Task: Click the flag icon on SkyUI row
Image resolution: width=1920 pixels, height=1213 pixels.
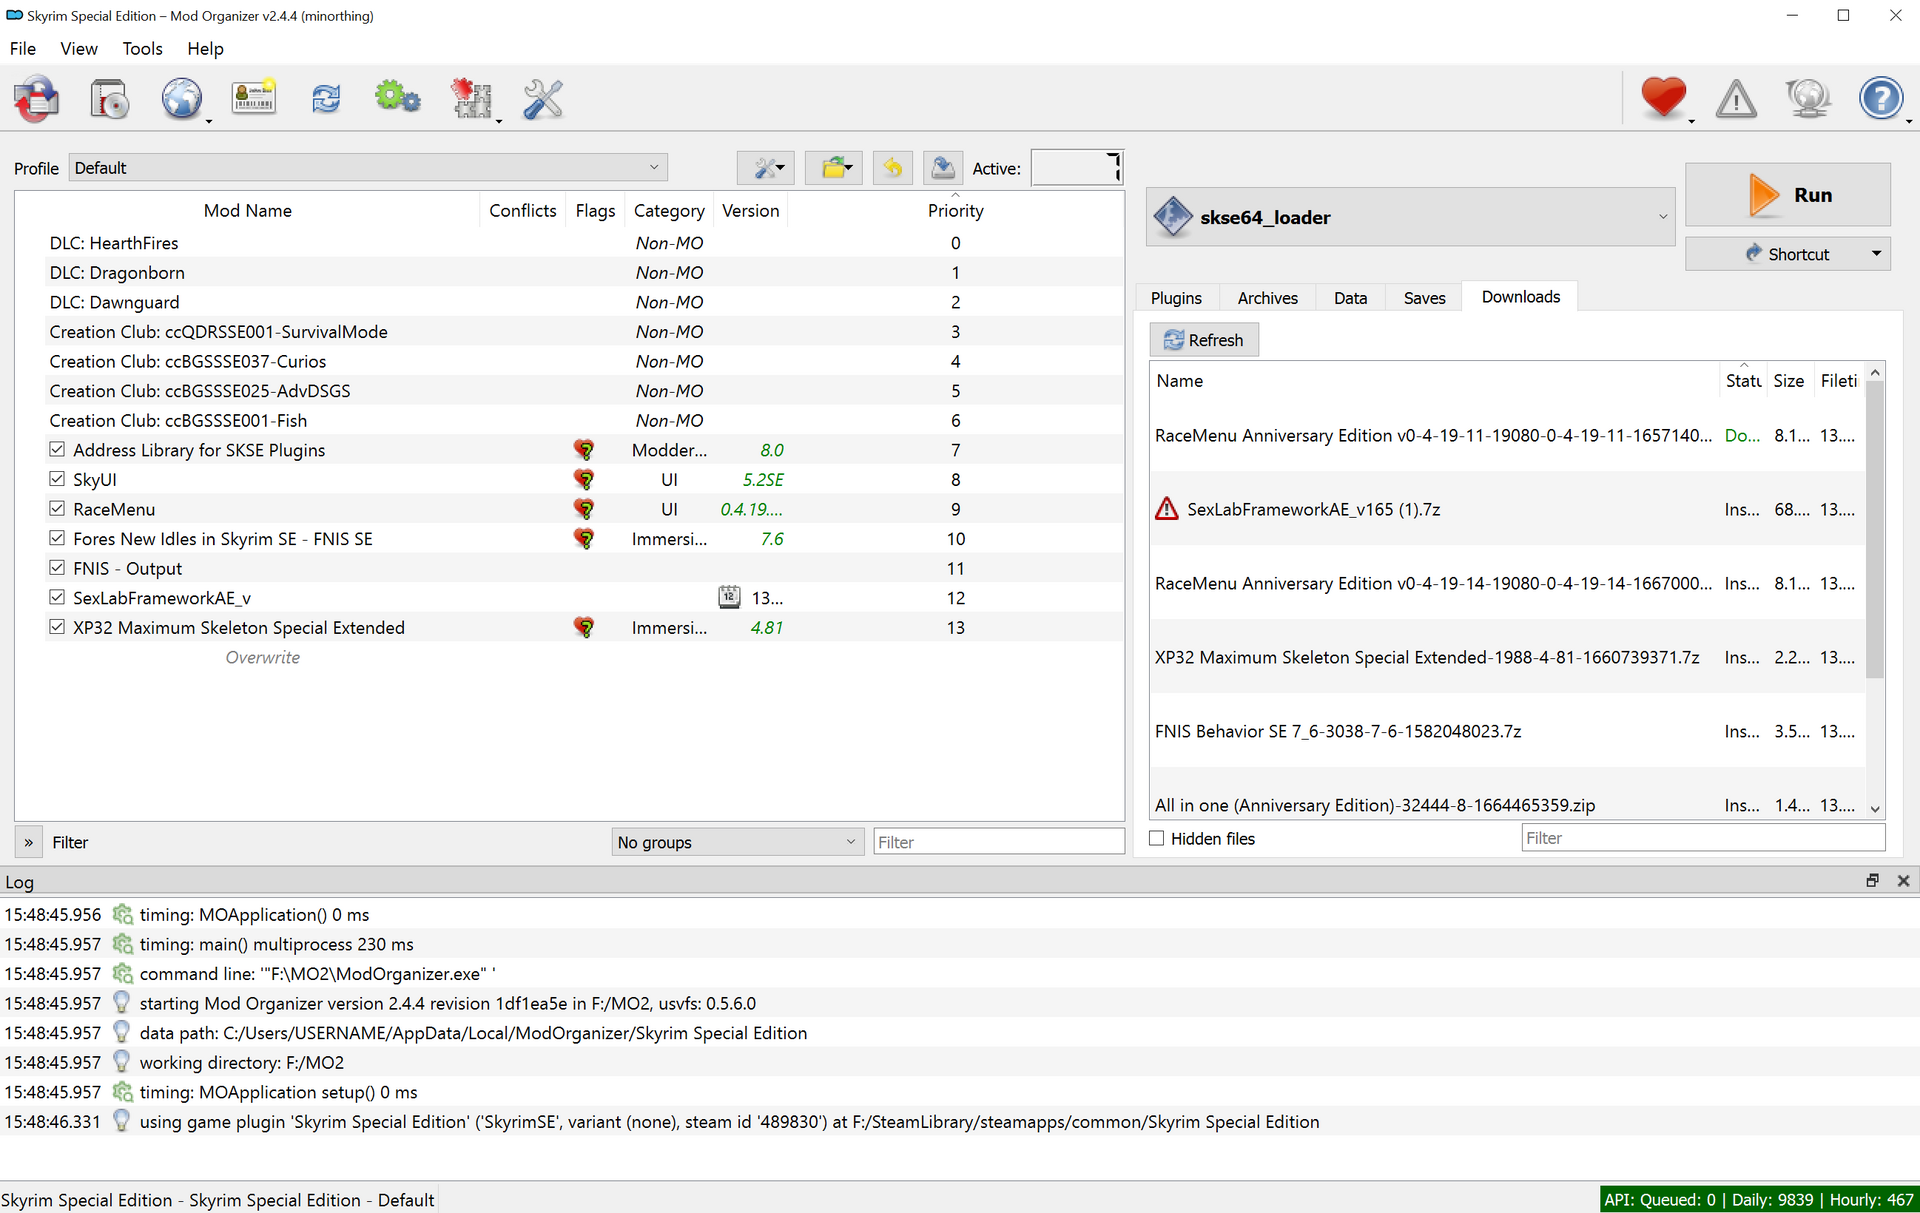Action: pyautogui.click(x=584, y=480)
